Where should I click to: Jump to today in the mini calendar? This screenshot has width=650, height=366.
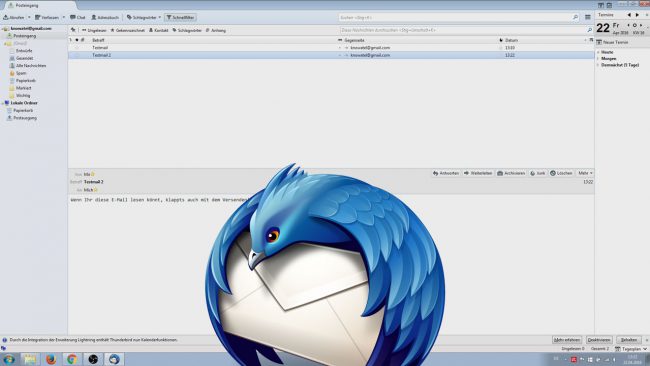point(635,26)
